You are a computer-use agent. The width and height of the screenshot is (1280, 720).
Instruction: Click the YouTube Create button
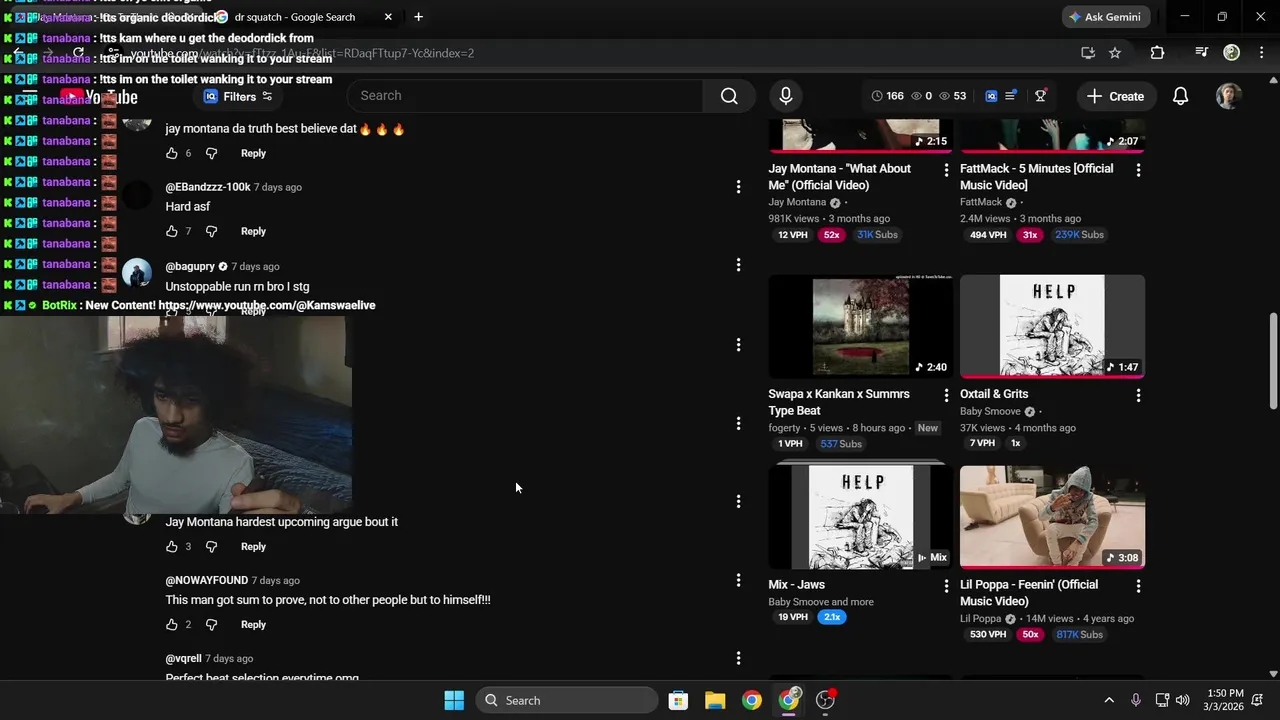1115,96
